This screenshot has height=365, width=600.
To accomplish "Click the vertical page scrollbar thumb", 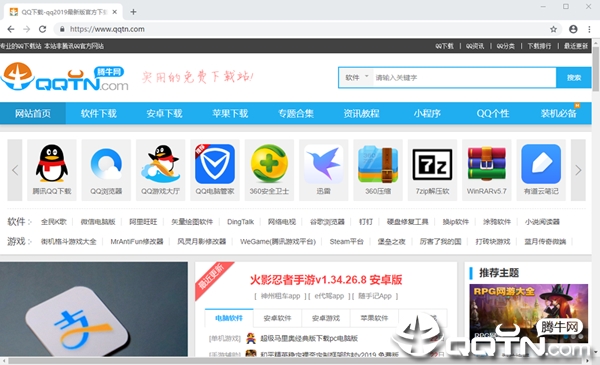I will coord(596,69).
